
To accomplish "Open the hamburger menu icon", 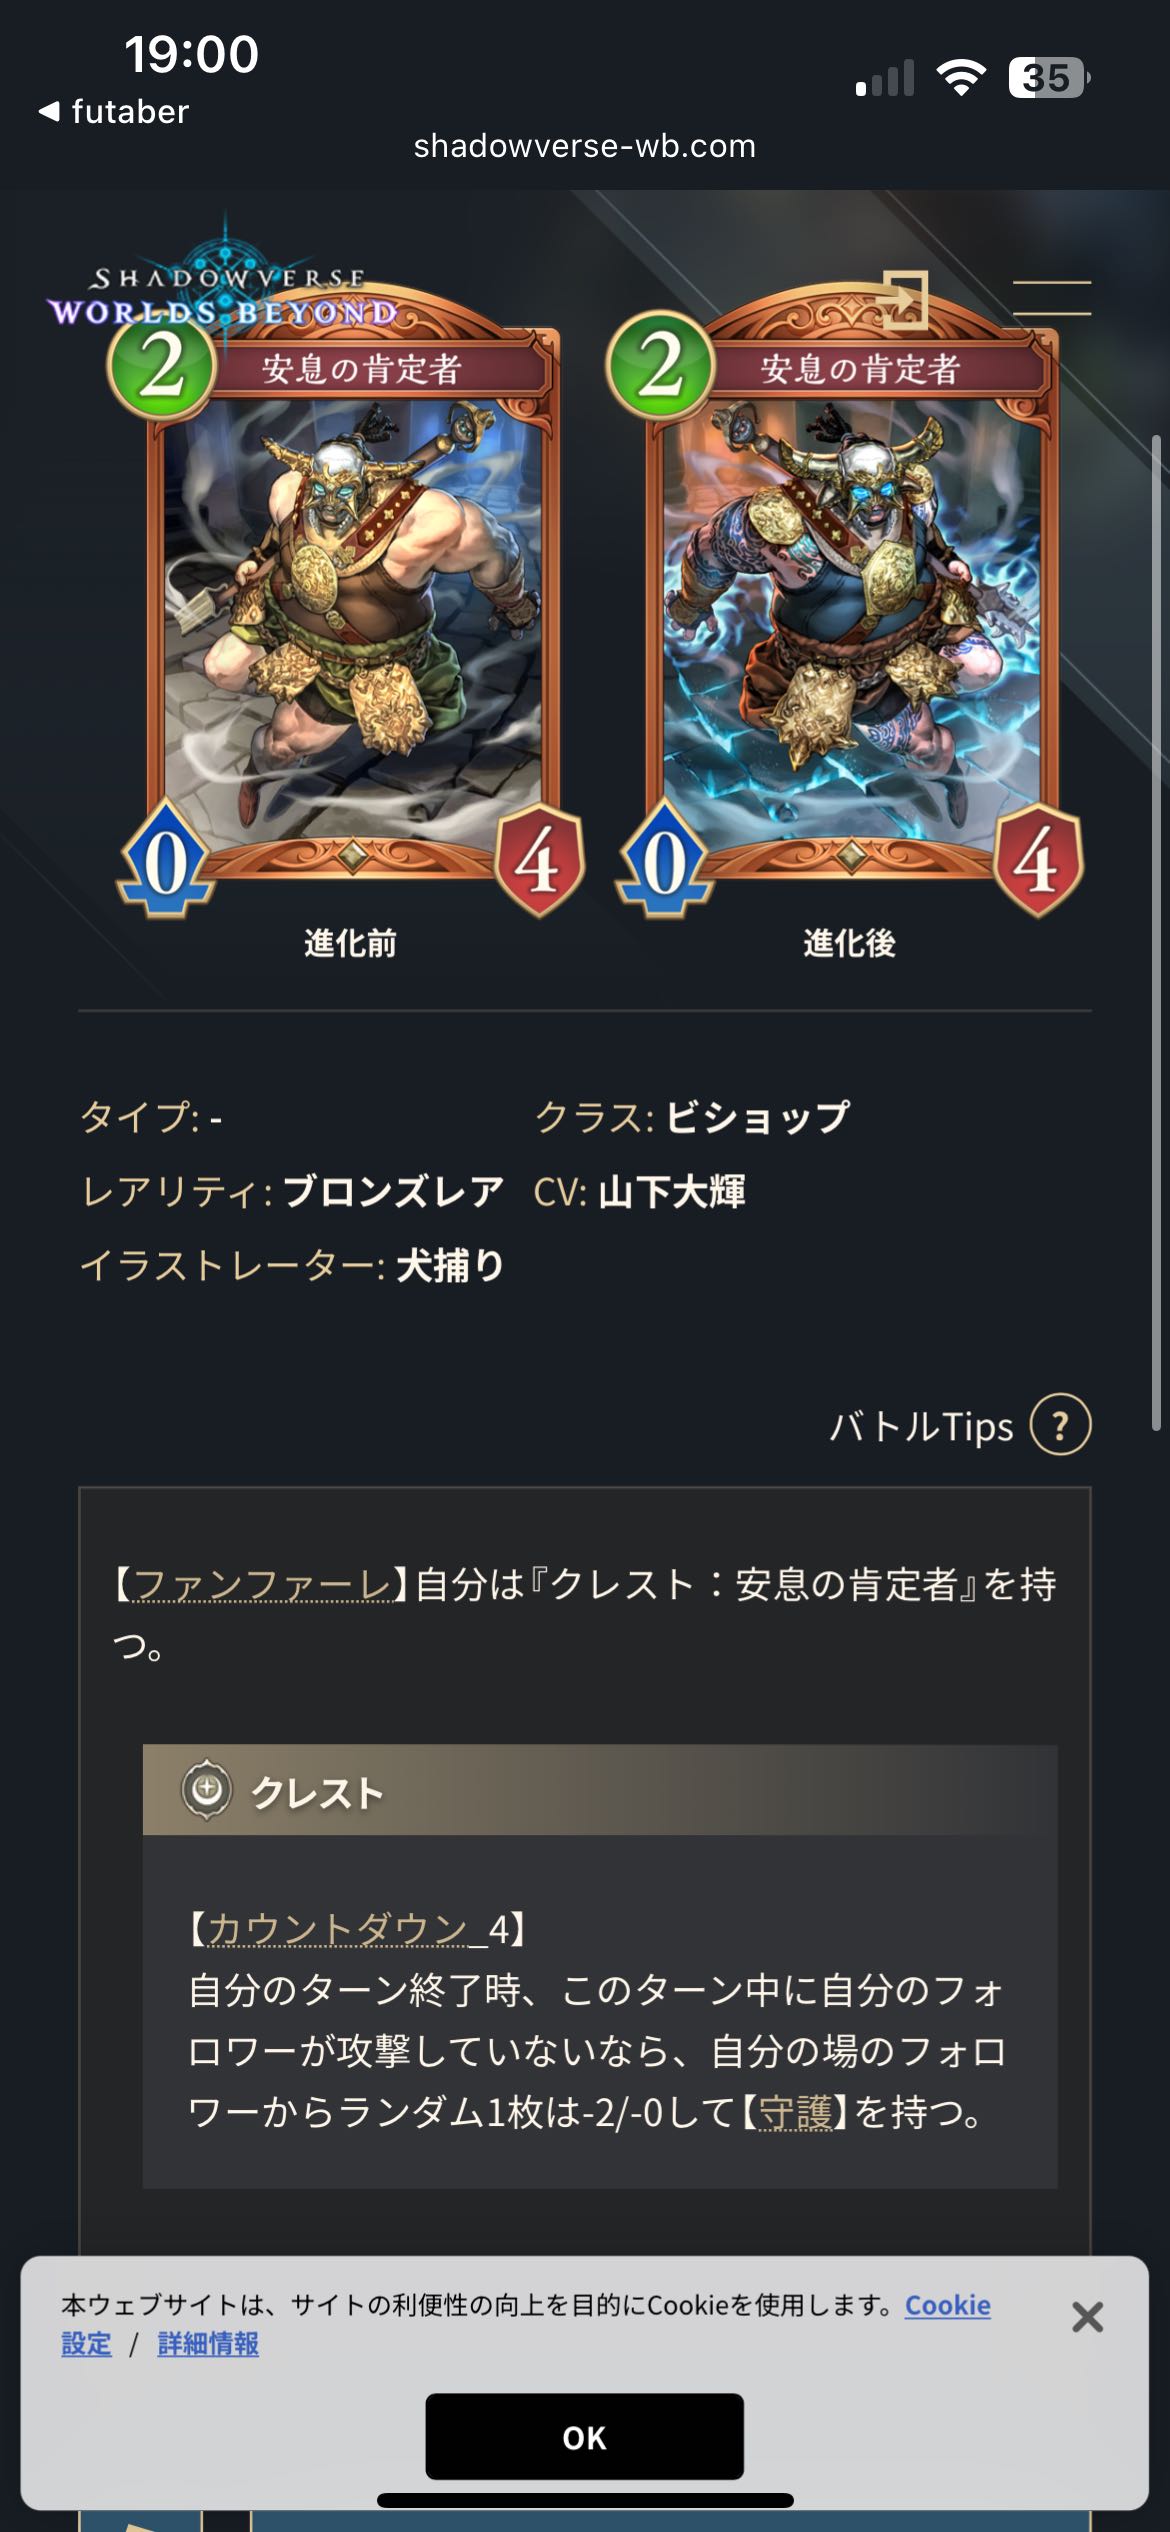I will [x=1051, y=298].
